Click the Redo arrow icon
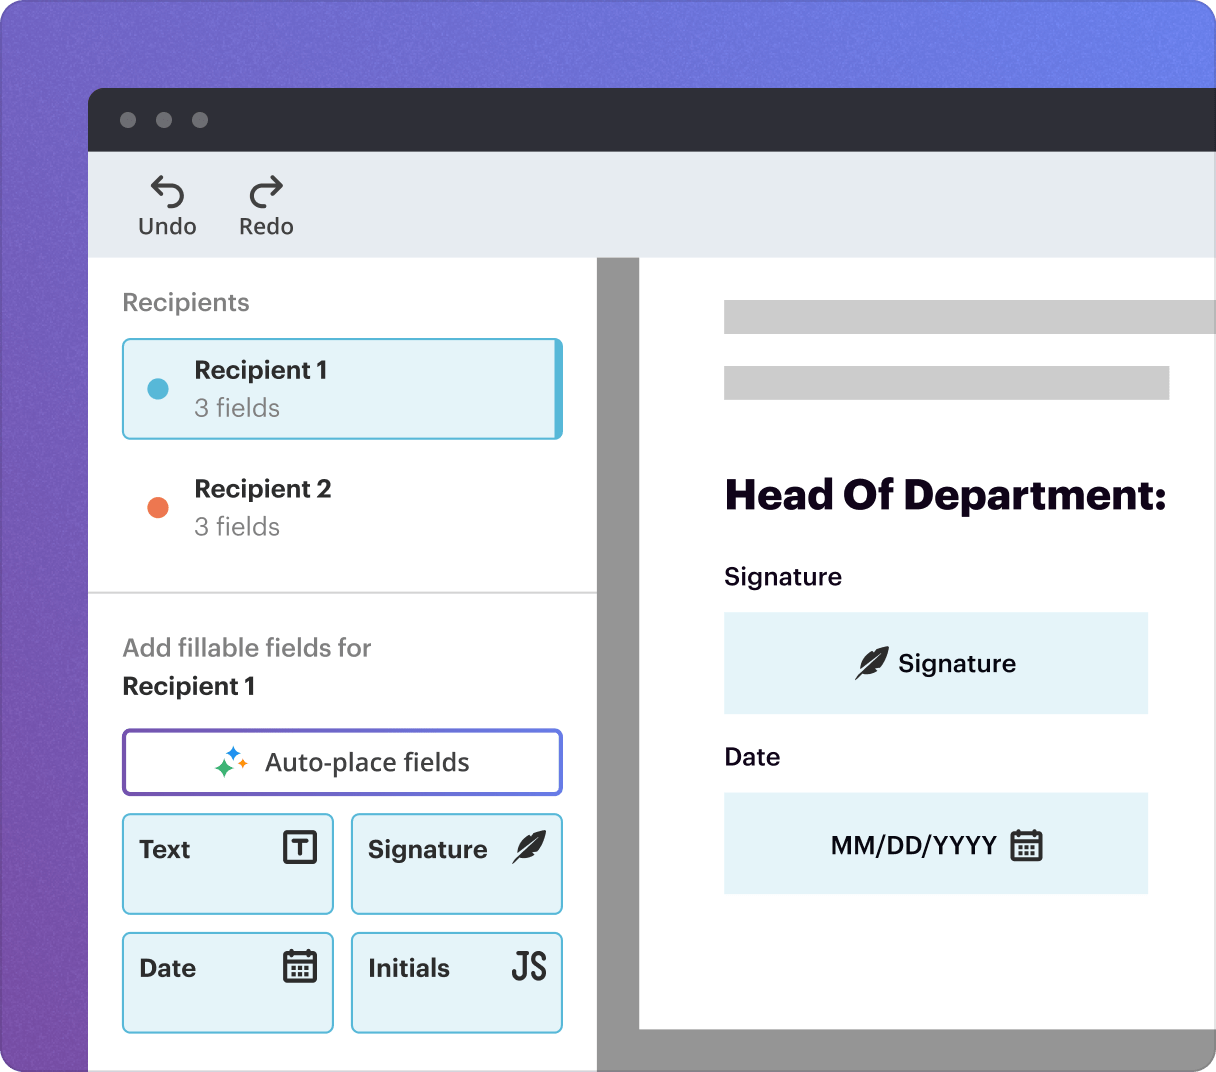The image size is (1216, 1072). click(x=264, y=192)
